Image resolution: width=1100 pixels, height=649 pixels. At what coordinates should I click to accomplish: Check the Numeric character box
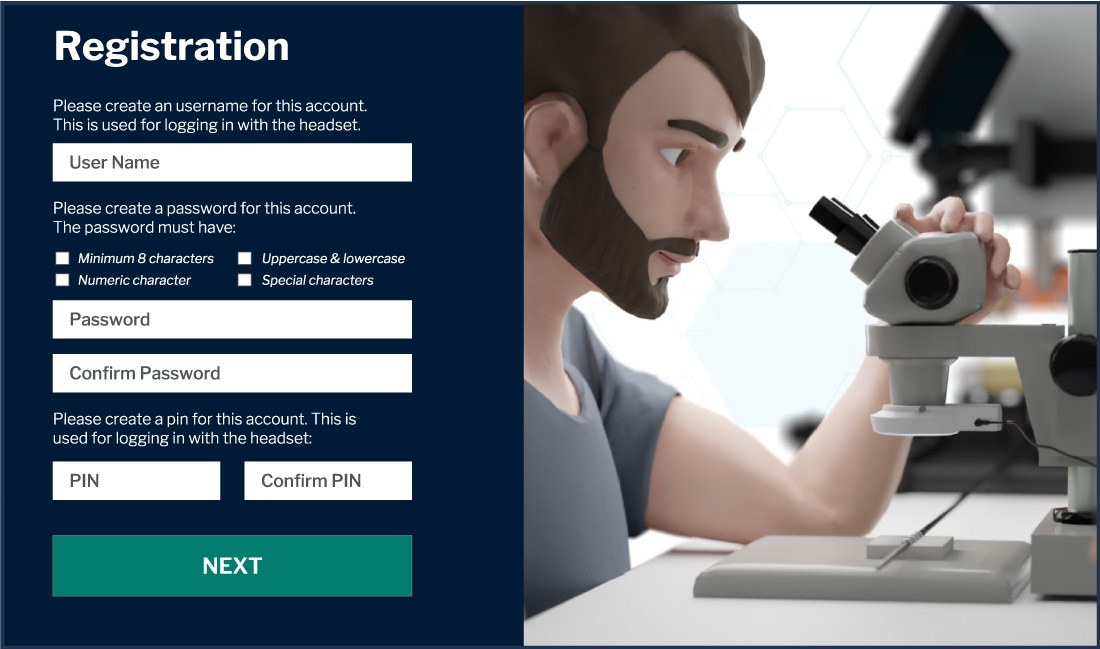click(62, 280)
